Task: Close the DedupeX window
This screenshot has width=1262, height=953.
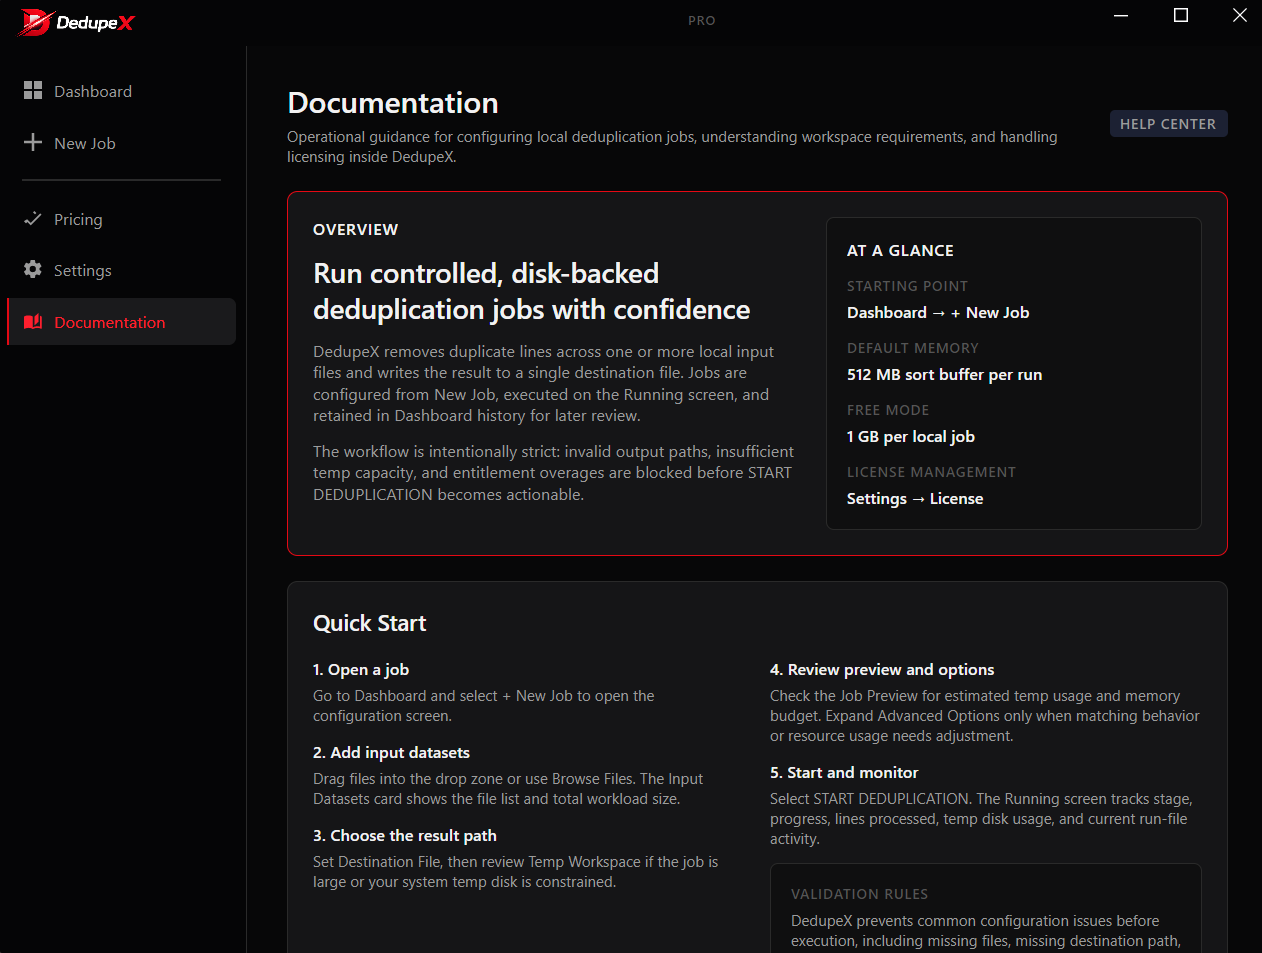Action: [1239, 15]
